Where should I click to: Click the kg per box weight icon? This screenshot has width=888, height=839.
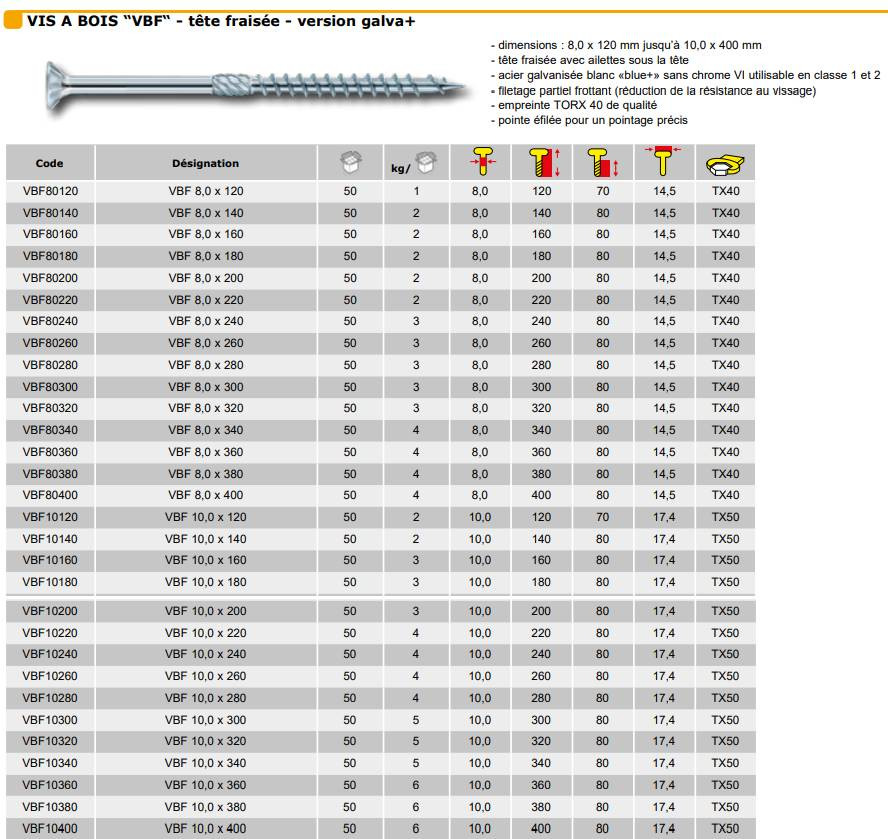(x=416, y=164)
